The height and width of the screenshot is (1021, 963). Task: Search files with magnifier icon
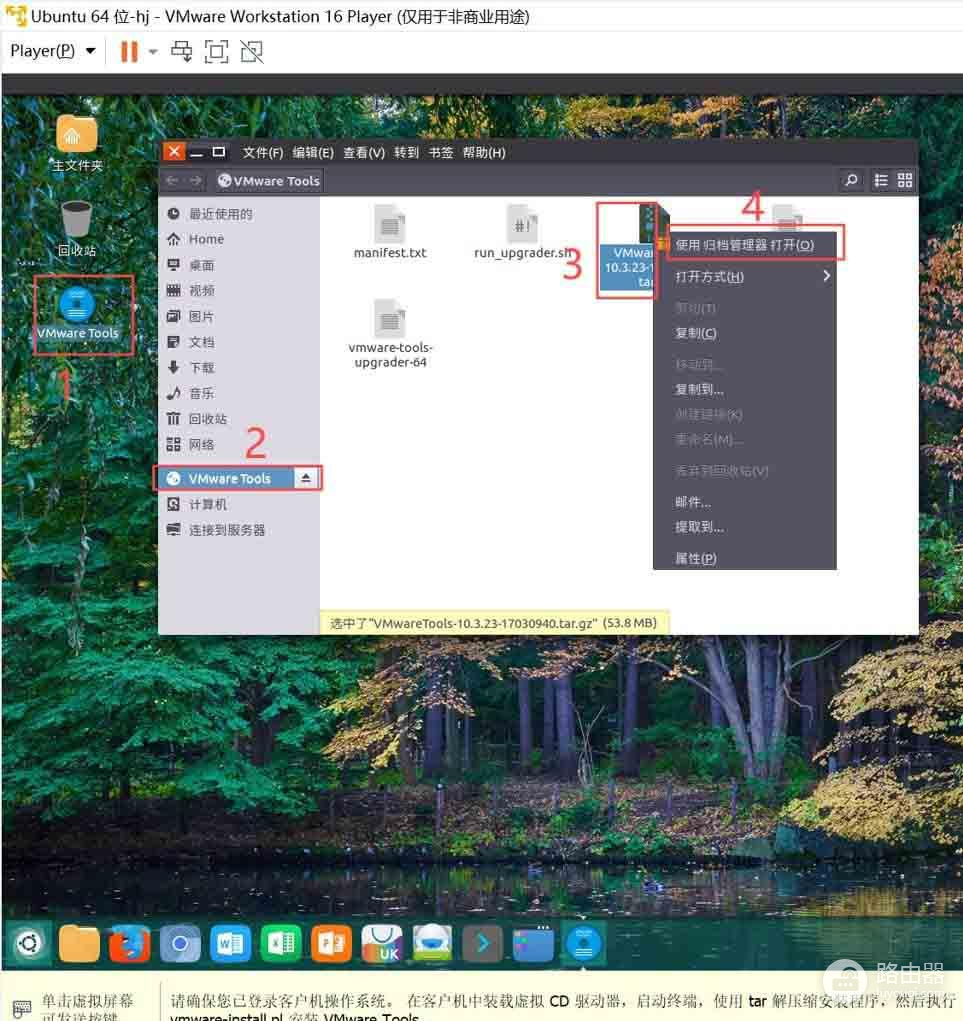[x=850, y=180]
